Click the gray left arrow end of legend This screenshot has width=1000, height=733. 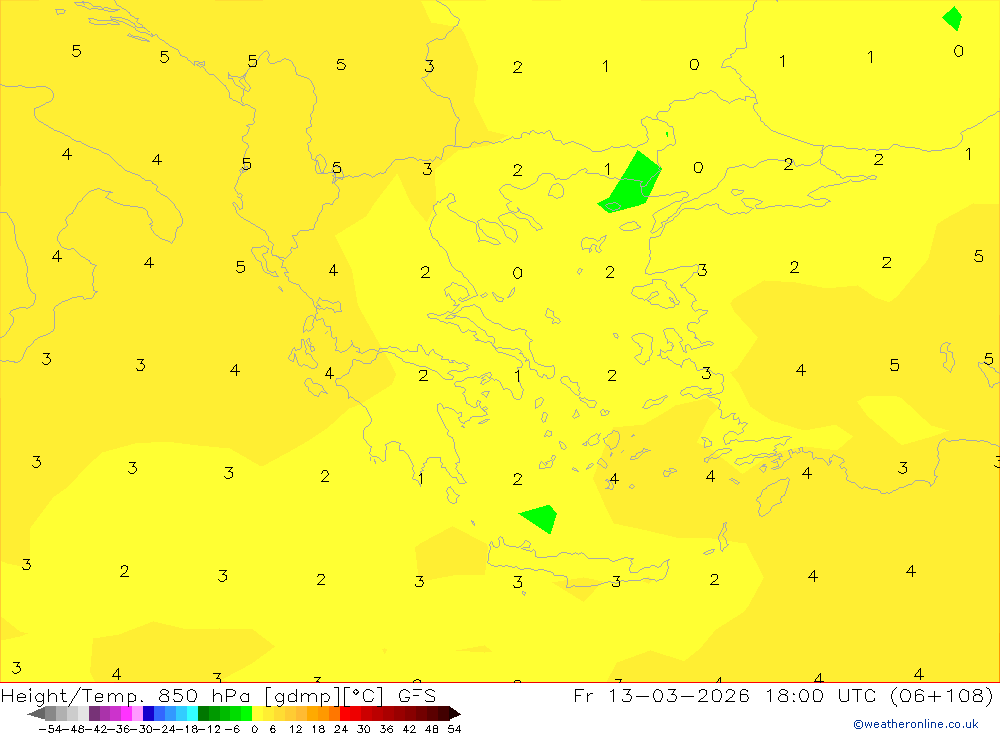[x=36, y=714]
